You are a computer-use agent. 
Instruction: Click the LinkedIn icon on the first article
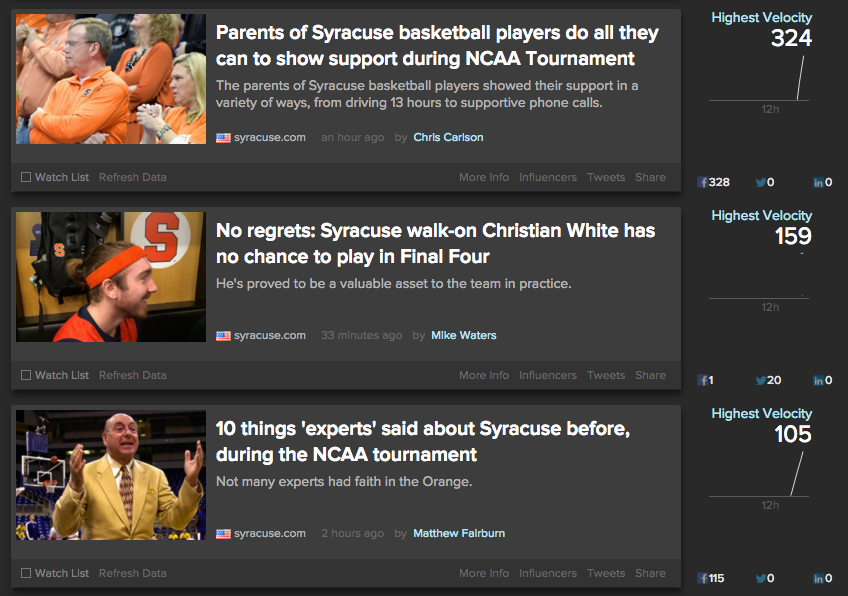tap(818, 182)
